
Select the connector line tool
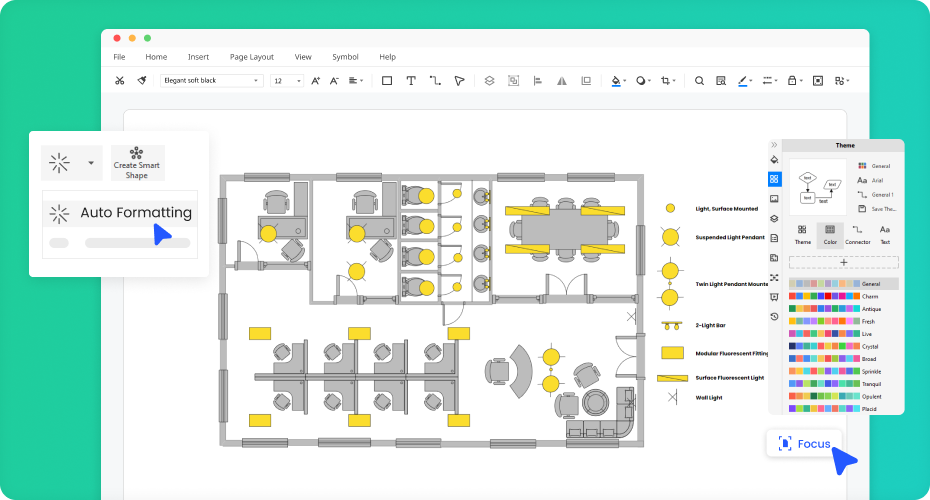point(435,81)
